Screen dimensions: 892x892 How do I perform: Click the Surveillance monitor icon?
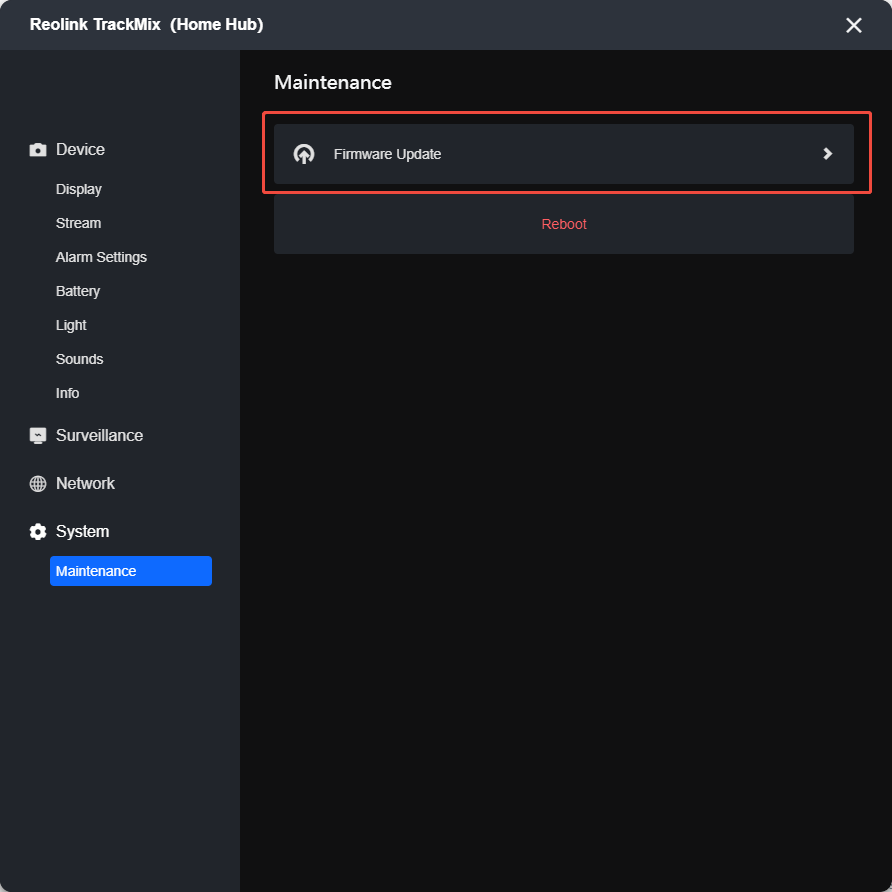[x=38, y=436]
